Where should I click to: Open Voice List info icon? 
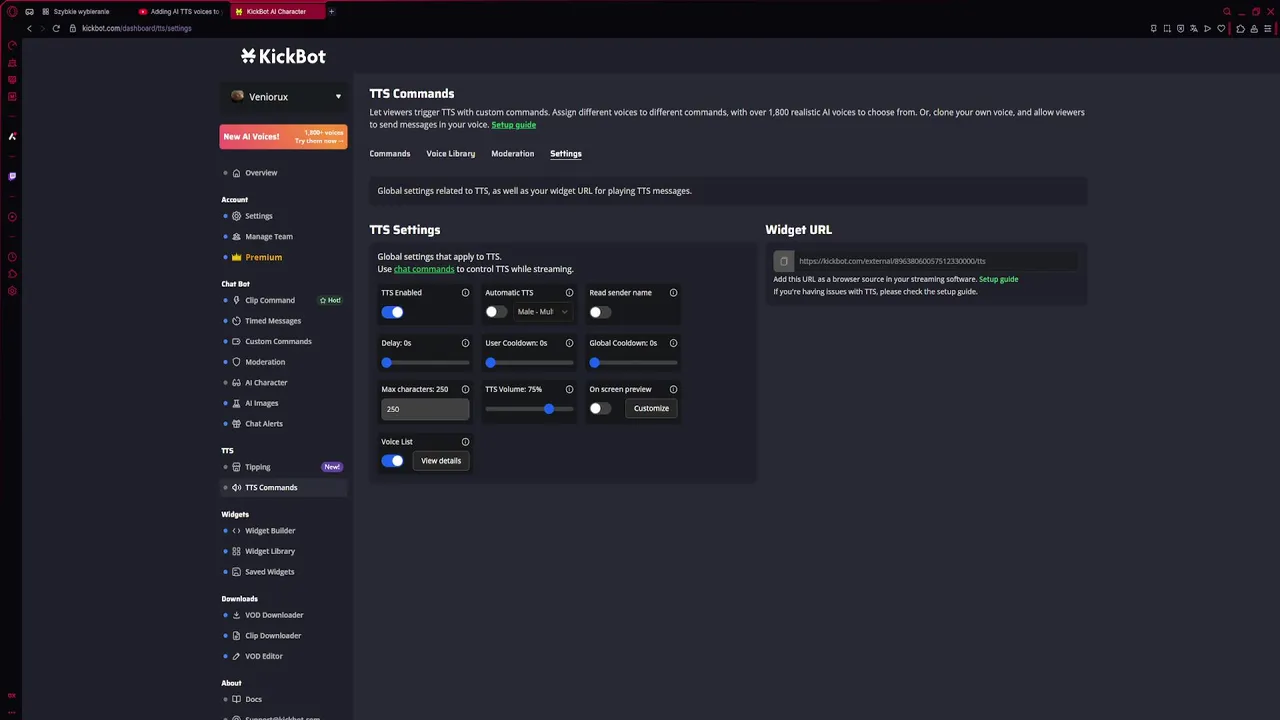[465, 442]
